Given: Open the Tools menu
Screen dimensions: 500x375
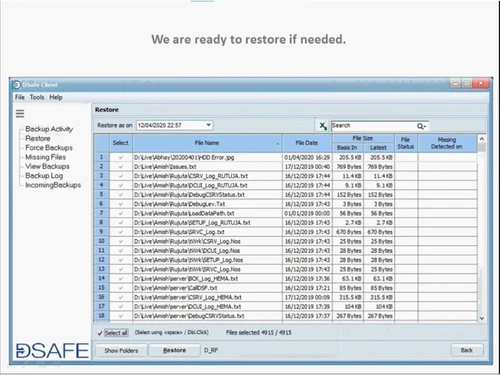Looking at the screenshot, I should pos(37,97).
